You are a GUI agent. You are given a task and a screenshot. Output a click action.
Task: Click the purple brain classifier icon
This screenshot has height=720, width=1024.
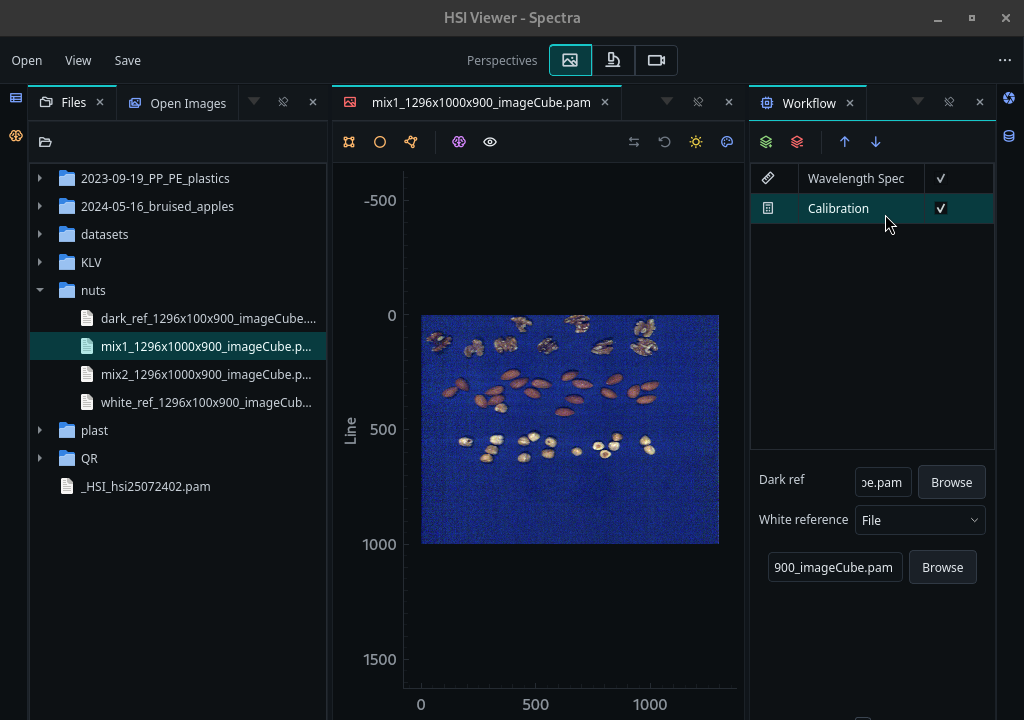click(x=458, y=142)
